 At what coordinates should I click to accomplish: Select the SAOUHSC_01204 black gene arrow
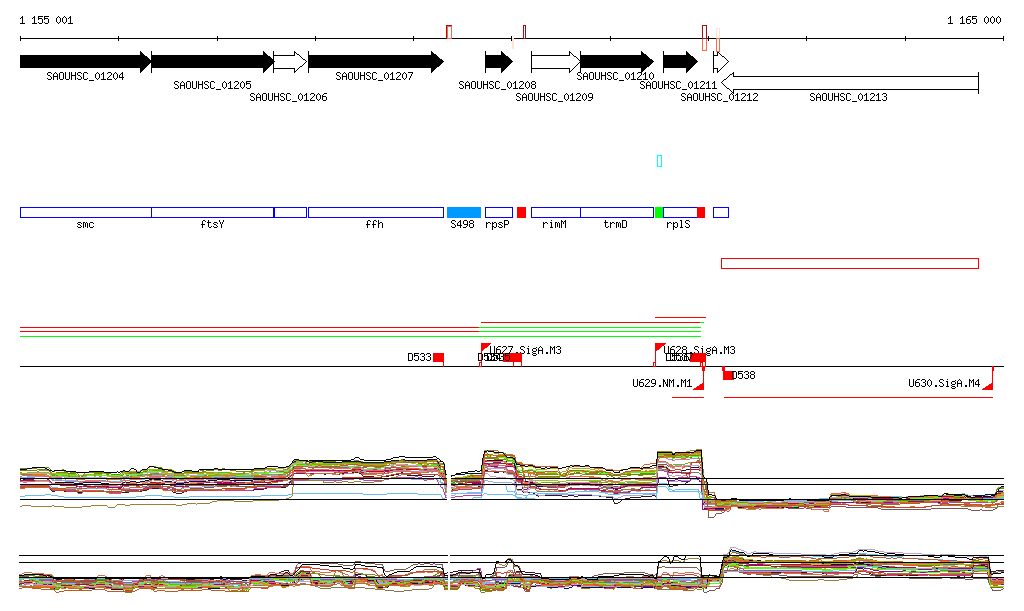(x=86, y=62)
